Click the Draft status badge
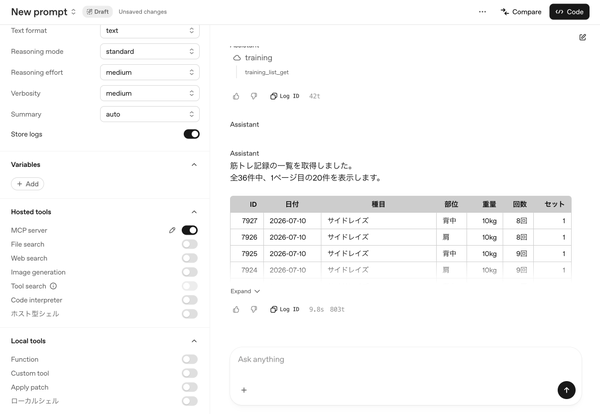The width and height of the screenshot is (600, 414). click(x=98, y=12)
